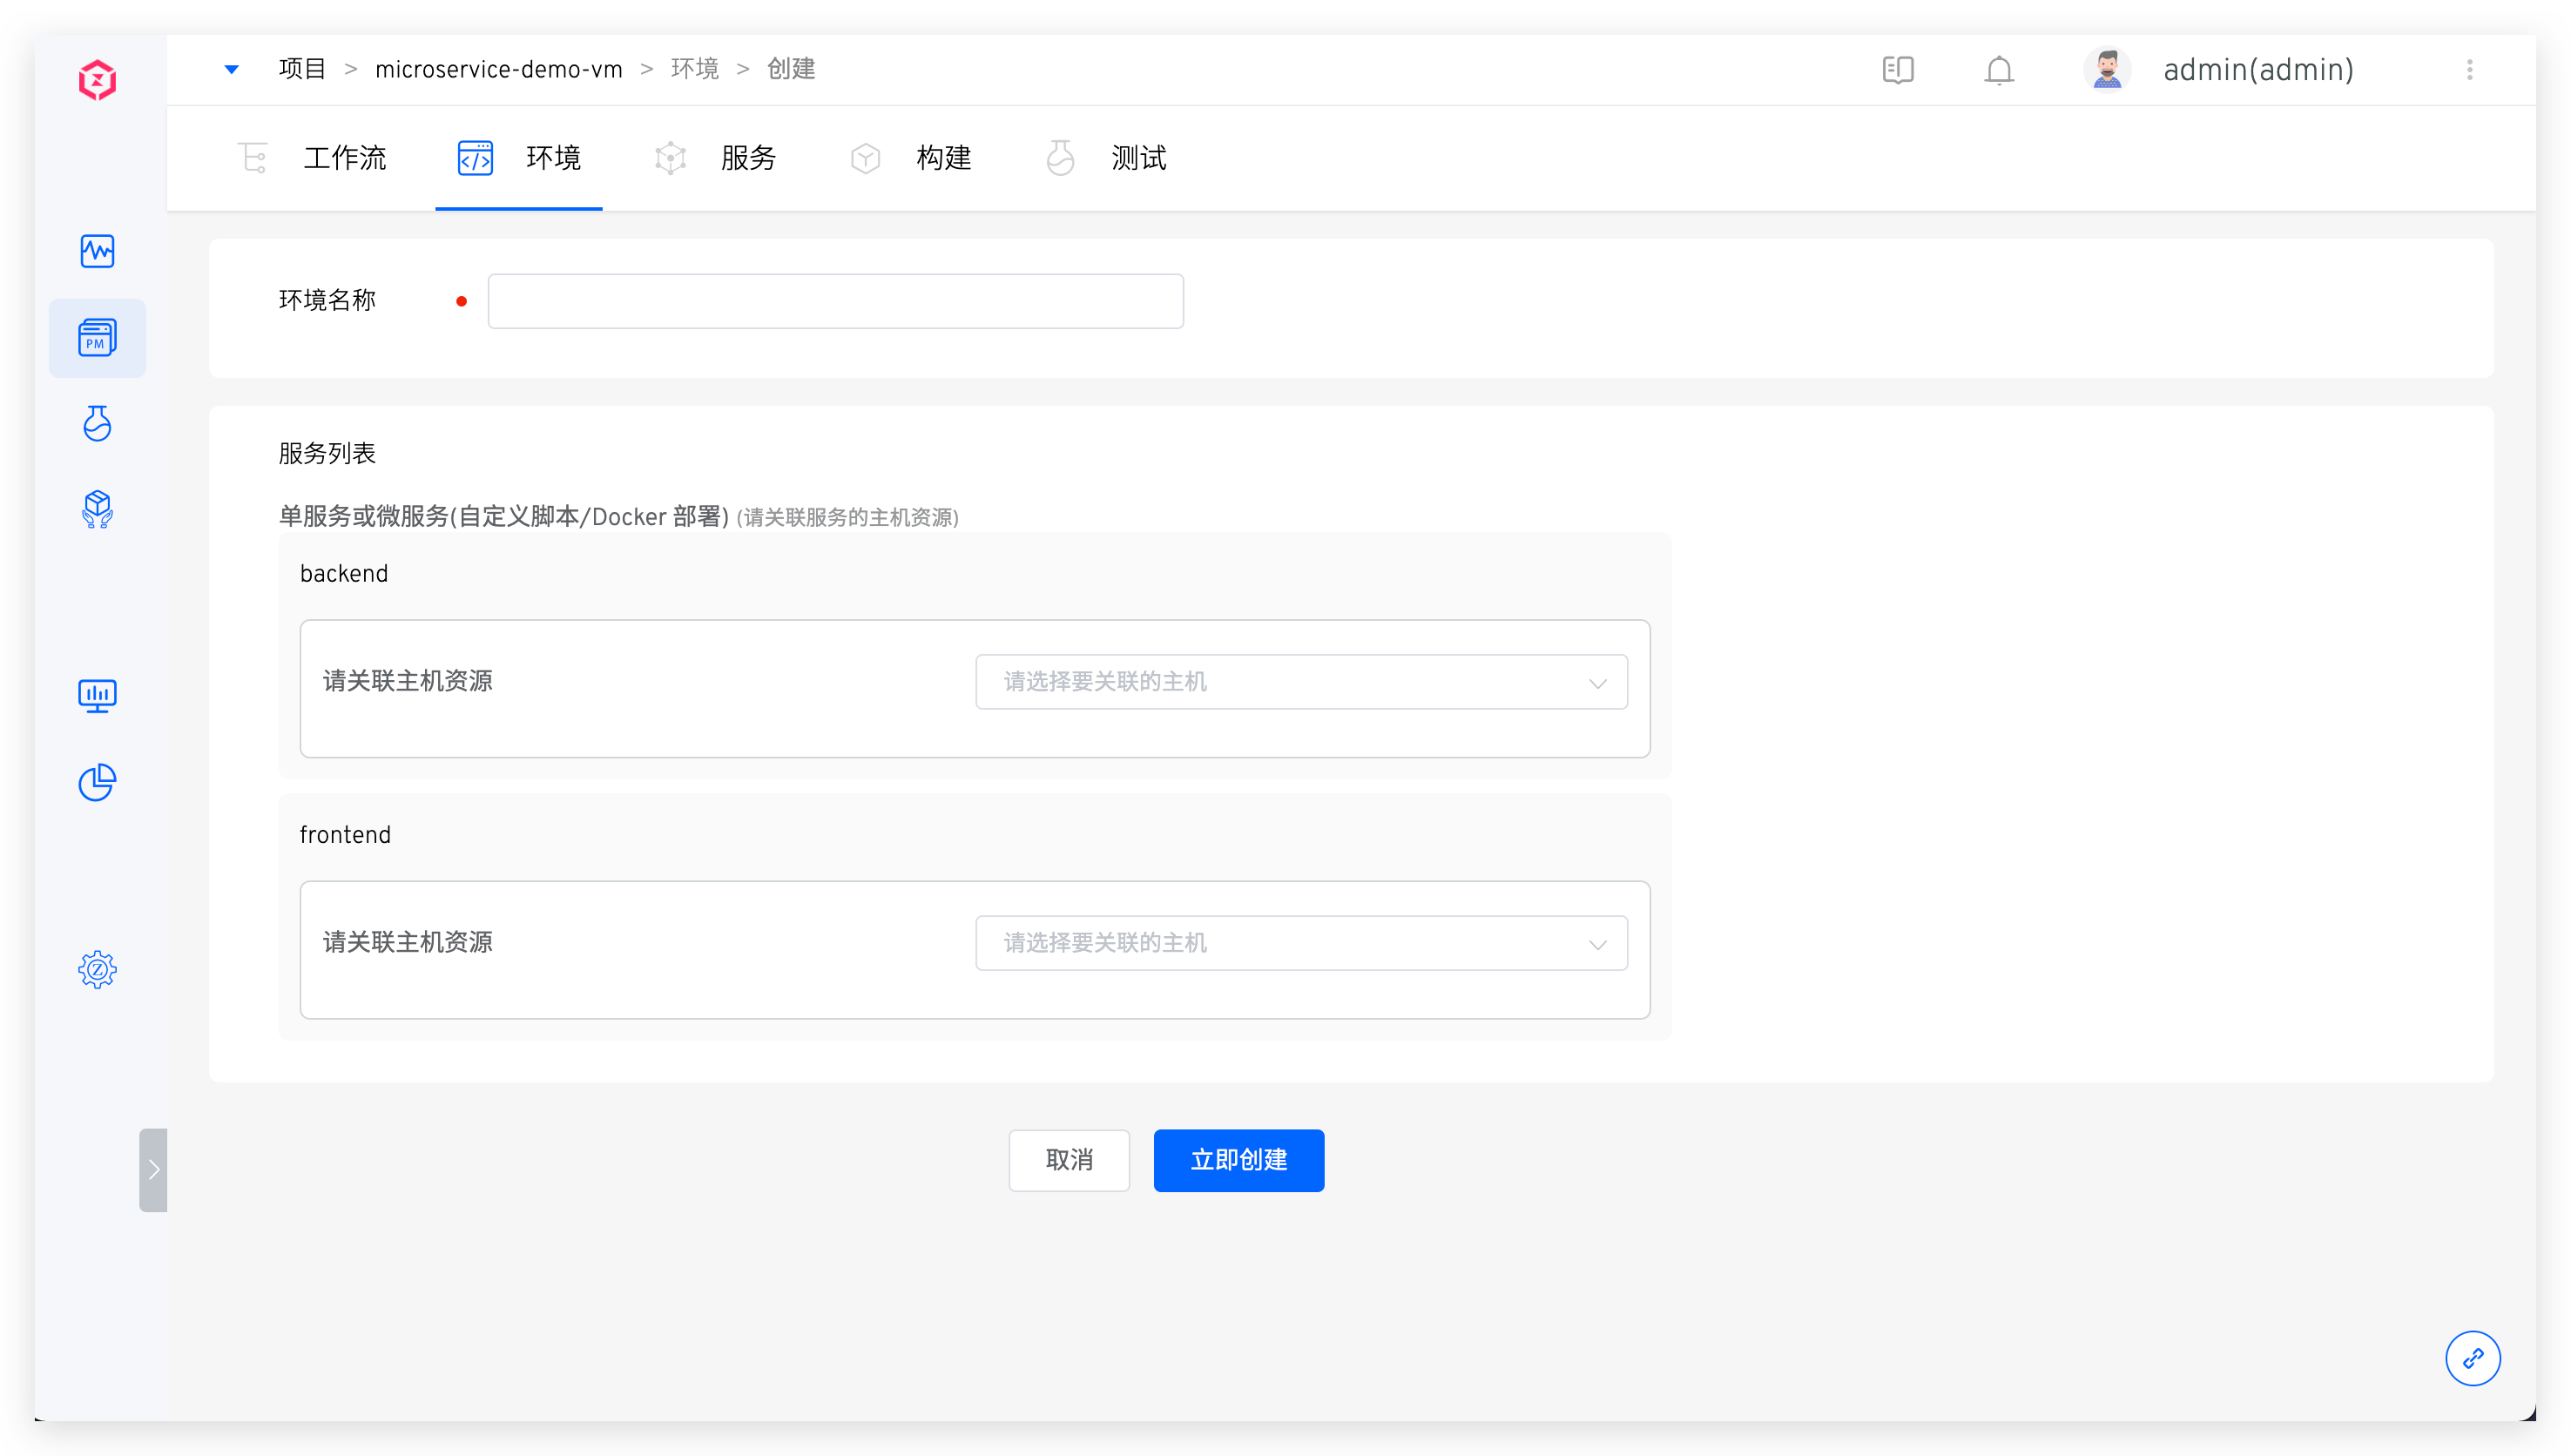Image resolution: width=2571 pixels, height=1456 pixels.
Task: Open the activity monitor sidebar icon
Action: (97, 251)
